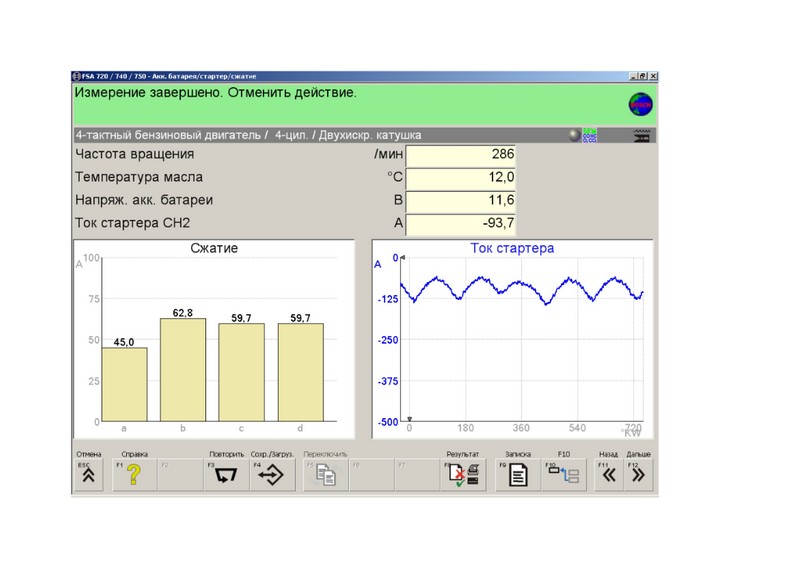Click the Bosch globe logo icon

[639, 103]
